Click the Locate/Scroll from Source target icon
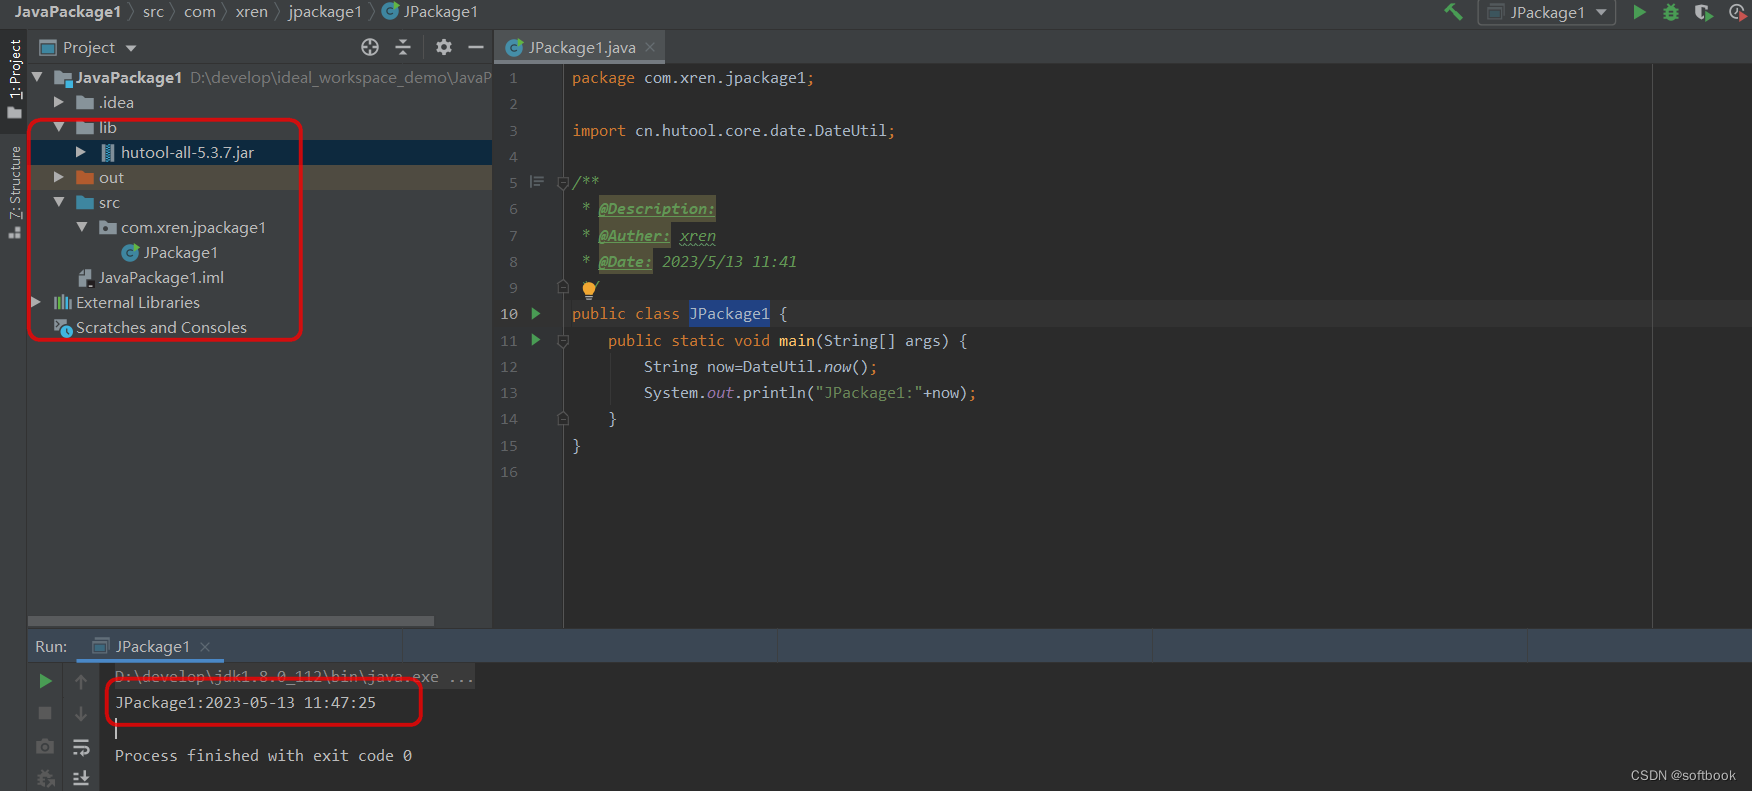This screenshot has width=1752, height=791. coord(370,47)
